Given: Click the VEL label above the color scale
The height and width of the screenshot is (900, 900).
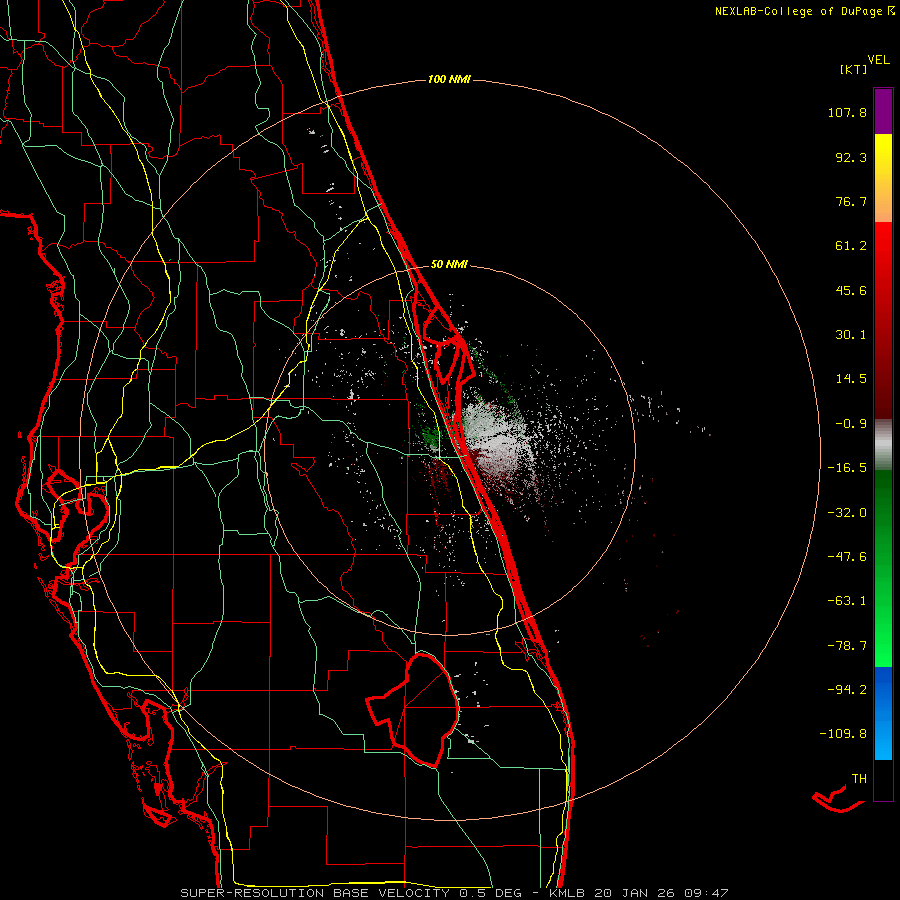Looking at the screenshot, I should [x=879, y=60].
